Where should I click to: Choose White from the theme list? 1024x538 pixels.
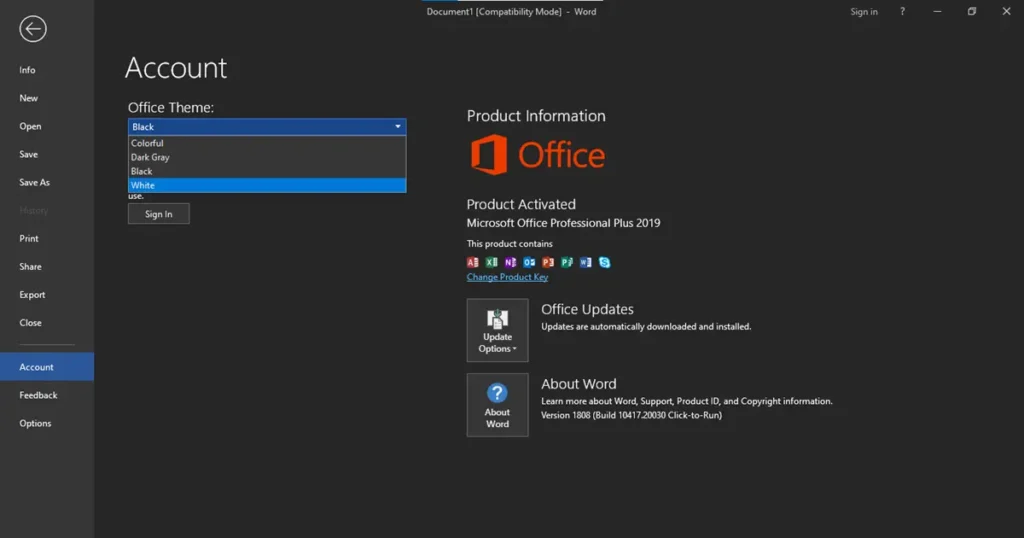tap(267, 185)
